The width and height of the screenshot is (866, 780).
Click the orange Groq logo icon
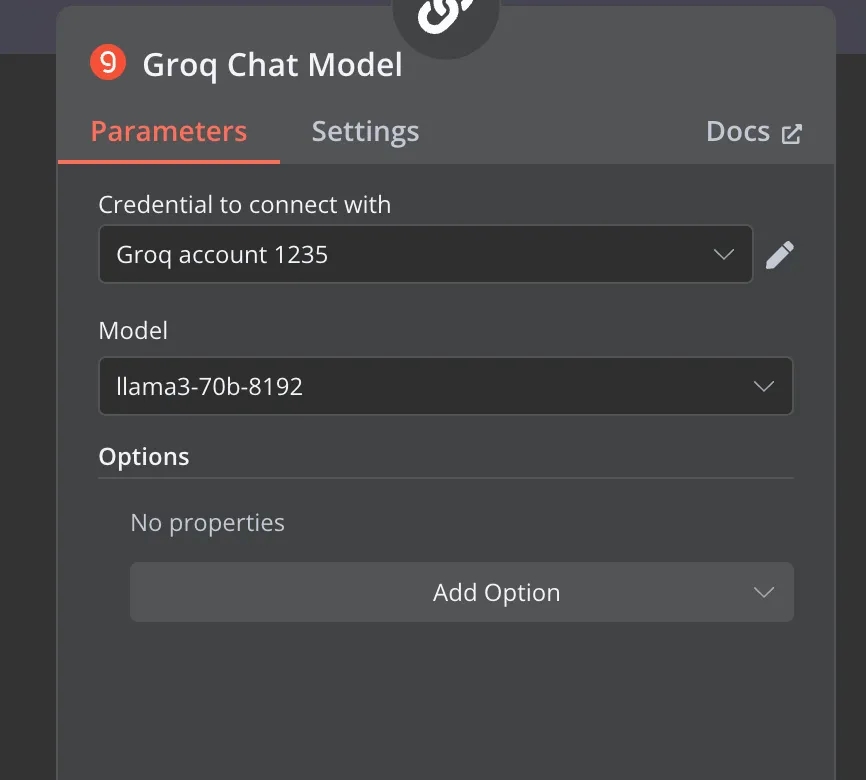(x=108, y=62)
